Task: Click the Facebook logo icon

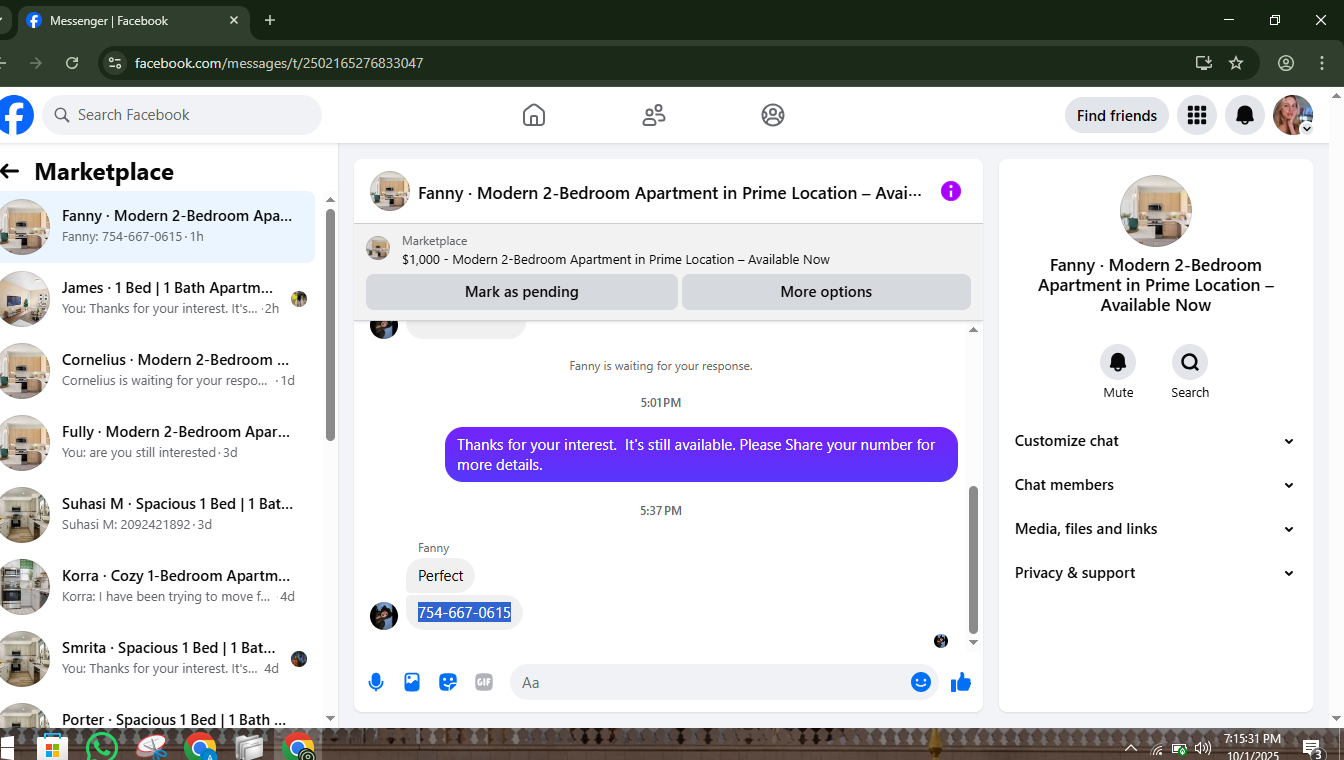Action: 16,115
